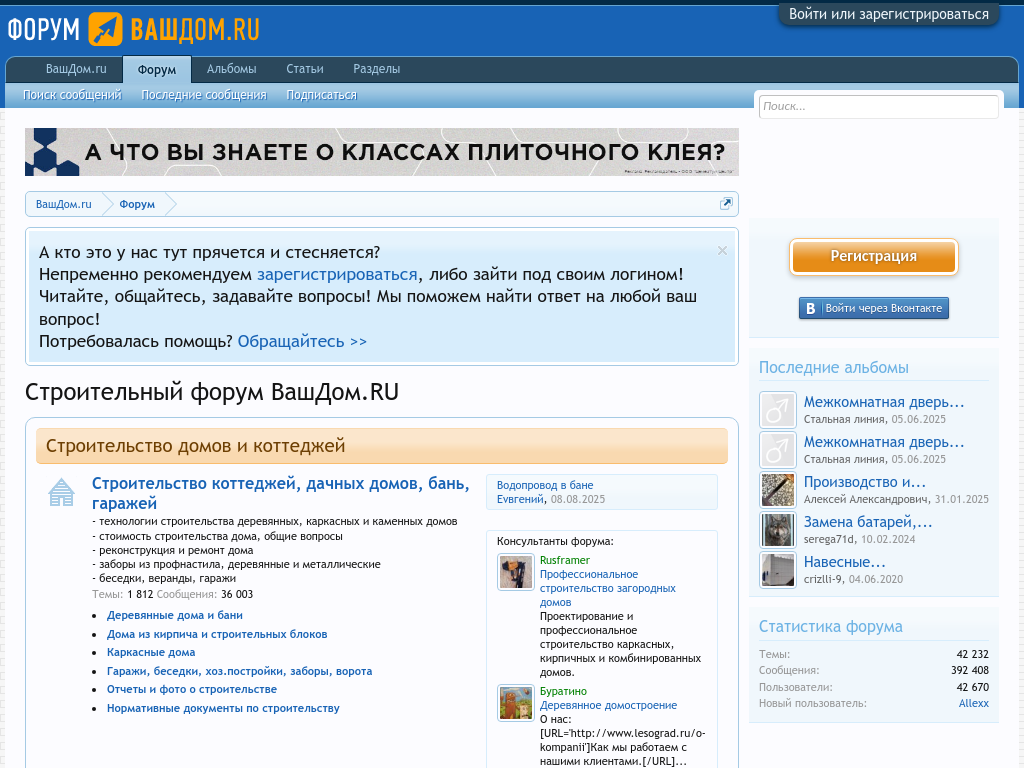This screenshot has width=1024, height=768.
Task: Click into the Поиск search field
Action: click(x=878, y=106)
